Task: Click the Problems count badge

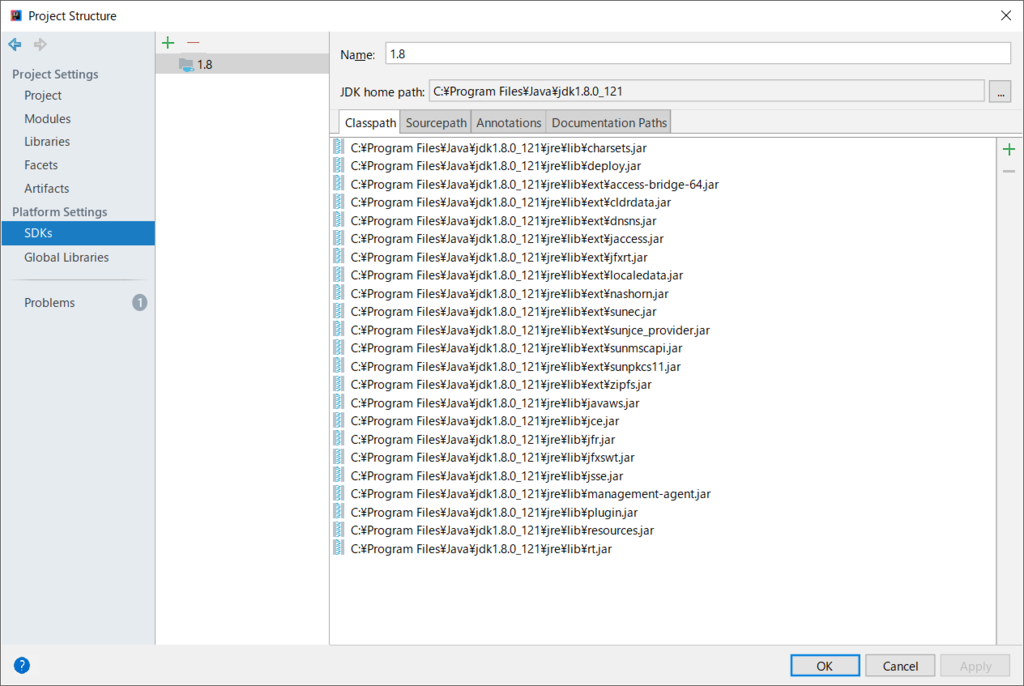Action: point(140,302)
